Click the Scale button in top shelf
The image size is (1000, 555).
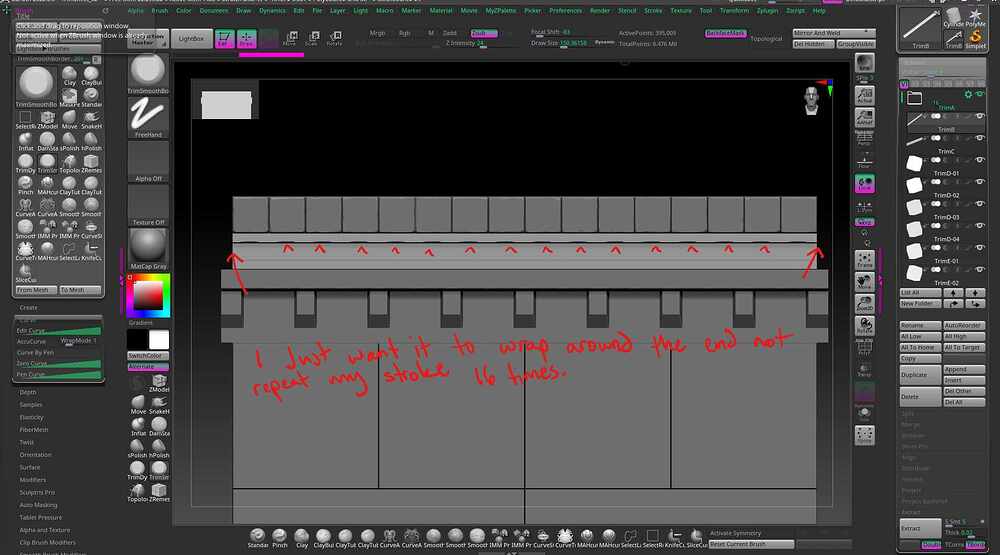312,38
